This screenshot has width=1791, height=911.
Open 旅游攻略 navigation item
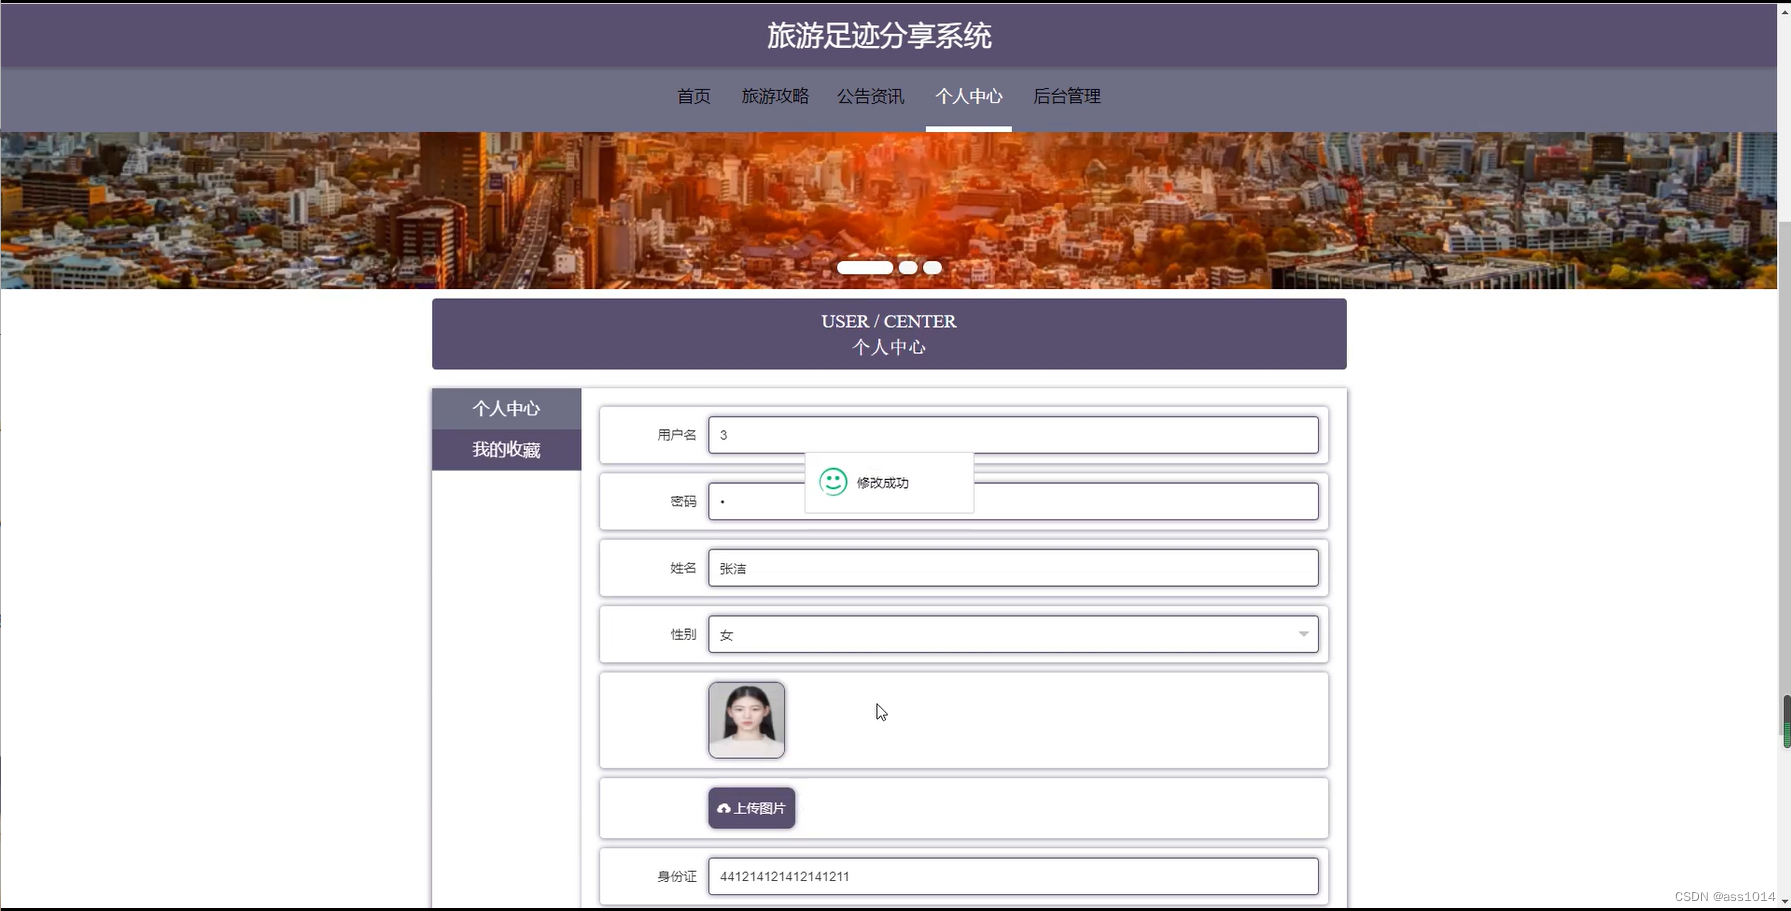point(775,96)
